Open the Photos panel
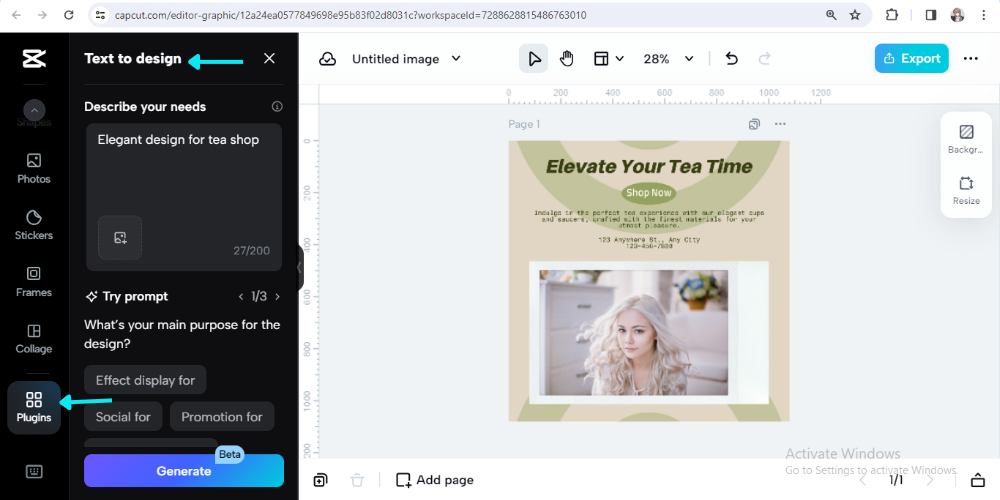 coord(34,168)
